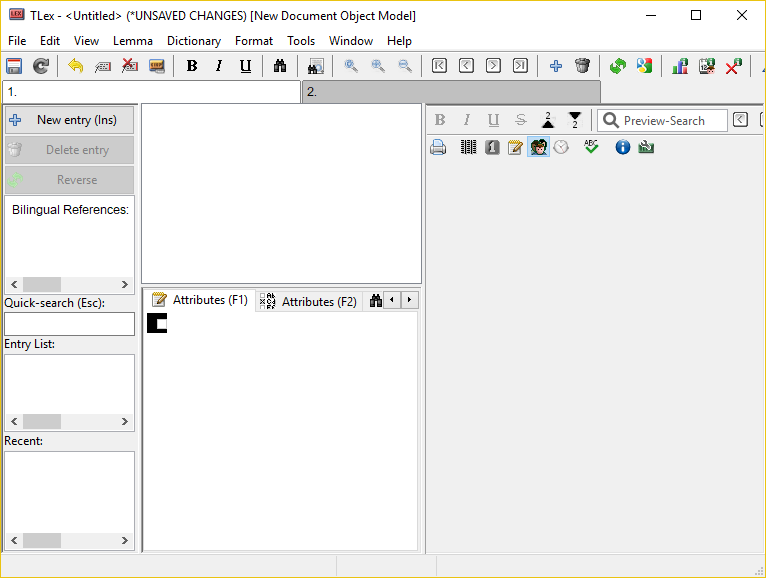The height and width of the screenshot is (578, 766).
Task: Click the Google search icon
Action: pyautogui.click(x=644, y=65)
